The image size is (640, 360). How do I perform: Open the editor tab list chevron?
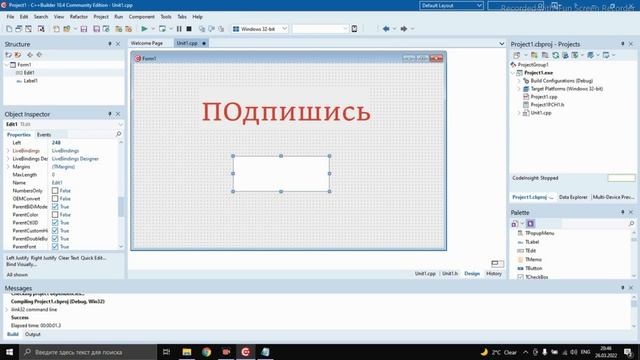501,43
